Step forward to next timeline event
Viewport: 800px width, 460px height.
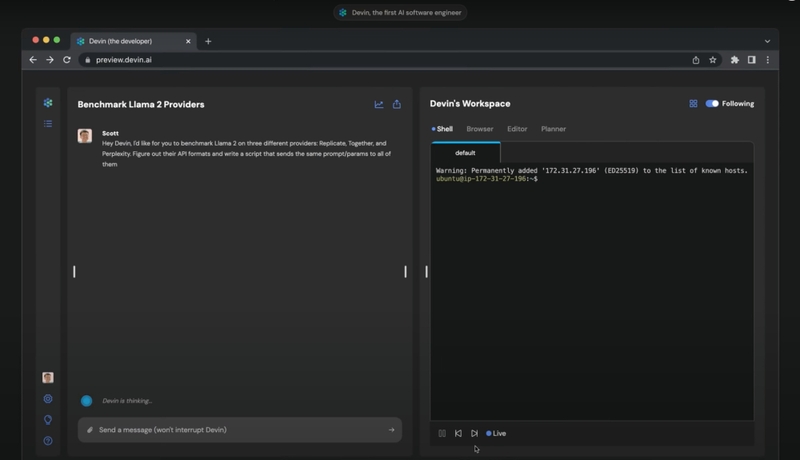(474, 433)
